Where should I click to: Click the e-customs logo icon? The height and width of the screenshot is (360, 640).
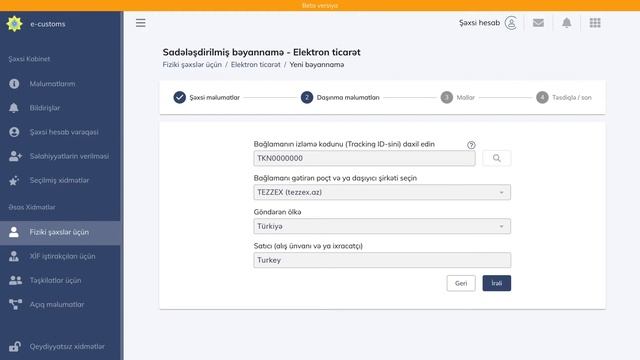[14, 24]
